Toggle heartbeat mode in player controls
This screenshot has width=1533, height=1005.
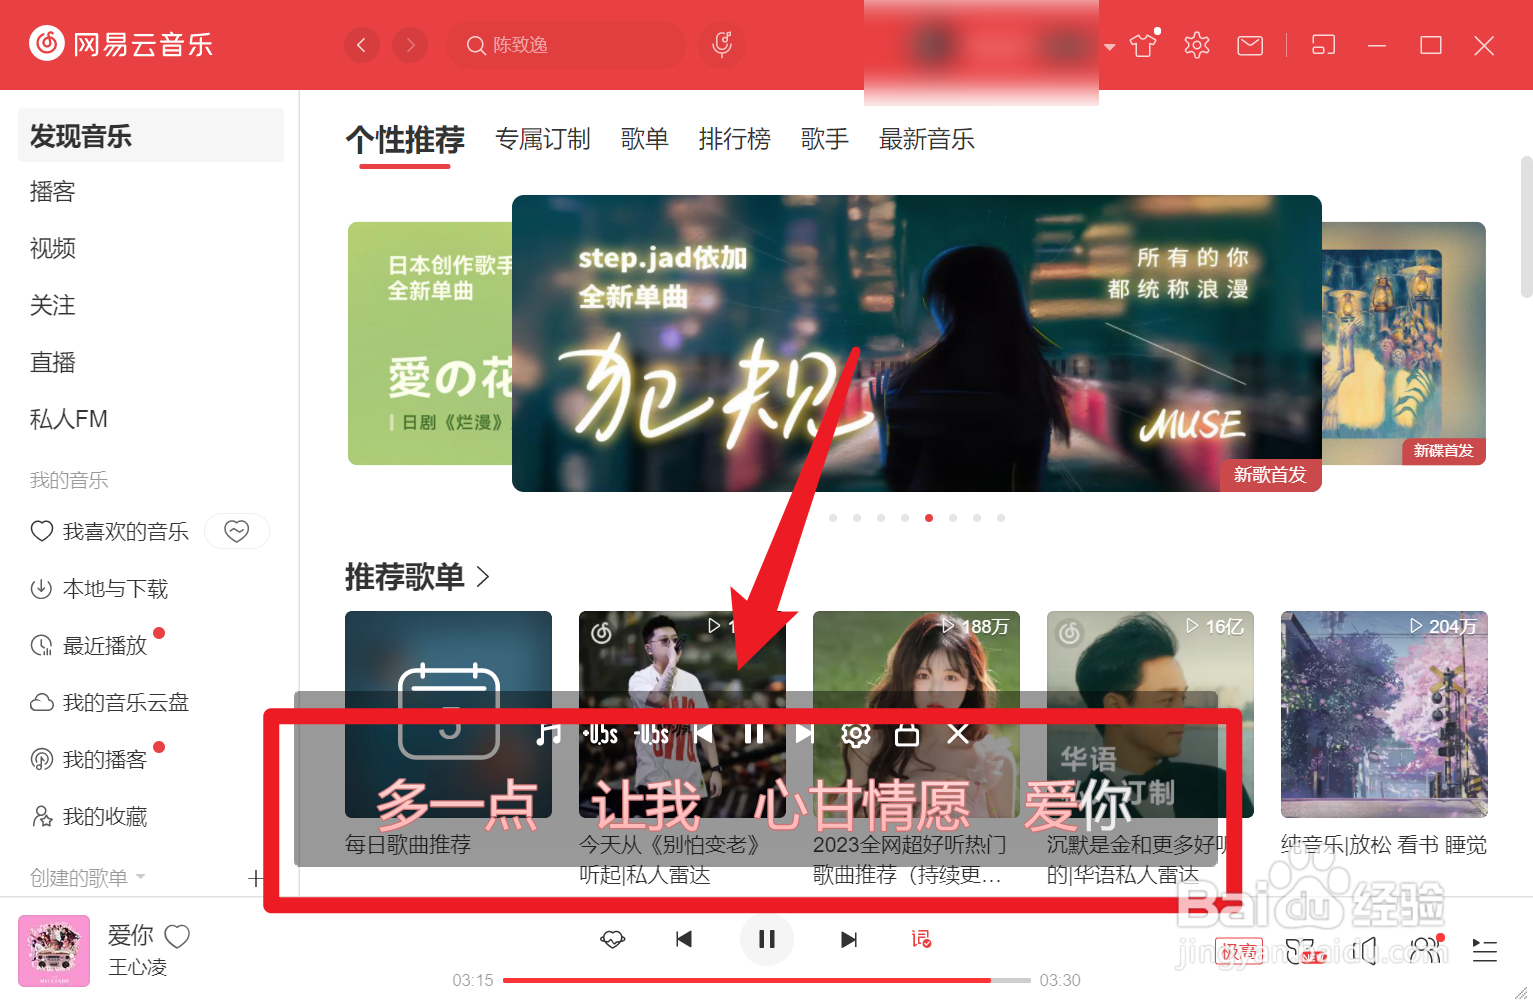tap(613, 939)
